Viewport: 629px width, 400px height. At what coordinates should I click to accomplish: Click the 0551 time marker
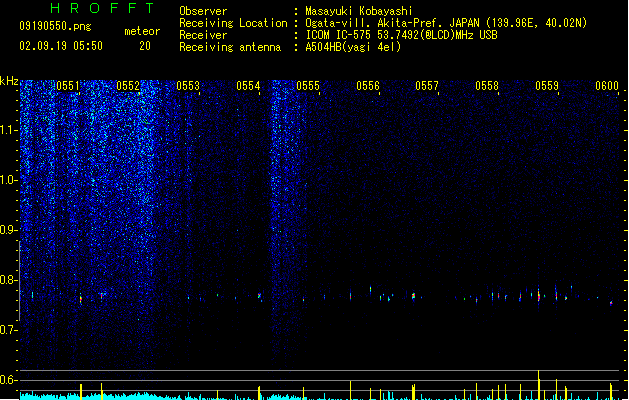68,86
